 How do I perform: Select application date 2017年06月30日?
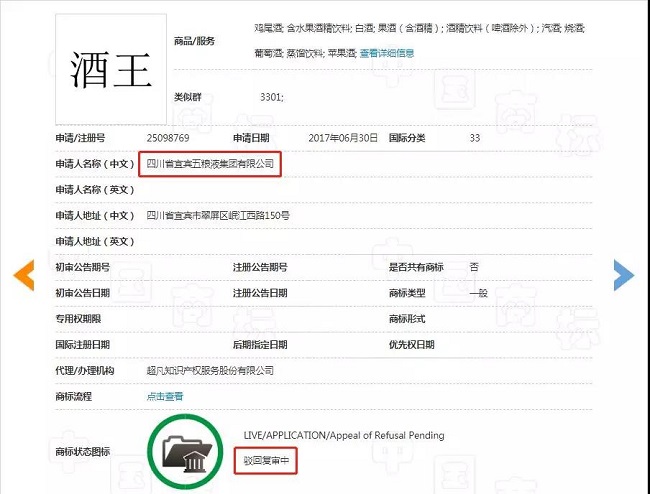(343, 138)
